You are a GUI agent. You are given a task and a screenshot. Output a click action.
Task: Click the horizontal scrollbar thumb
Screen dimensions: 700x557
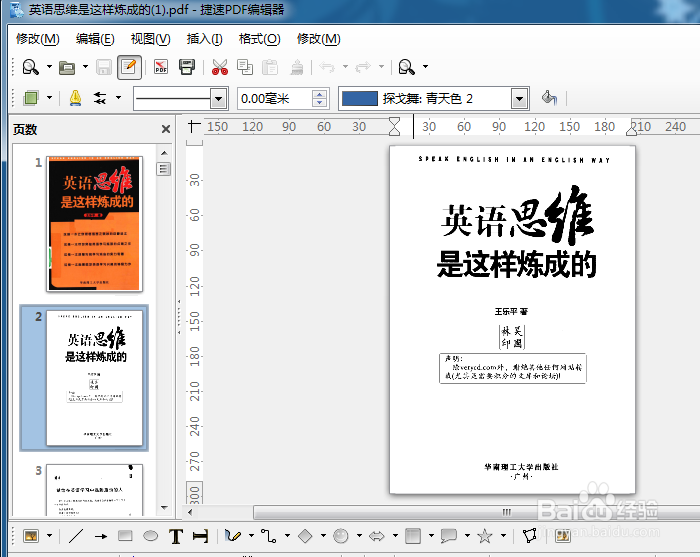(x=476, y=512)
